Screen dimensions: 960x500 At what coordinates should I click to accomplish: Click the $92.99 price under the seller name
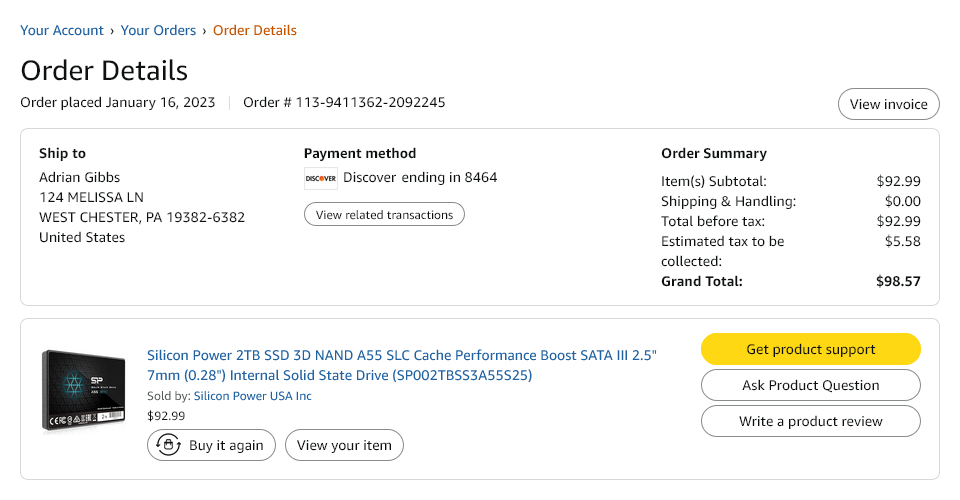pos(166,415)
